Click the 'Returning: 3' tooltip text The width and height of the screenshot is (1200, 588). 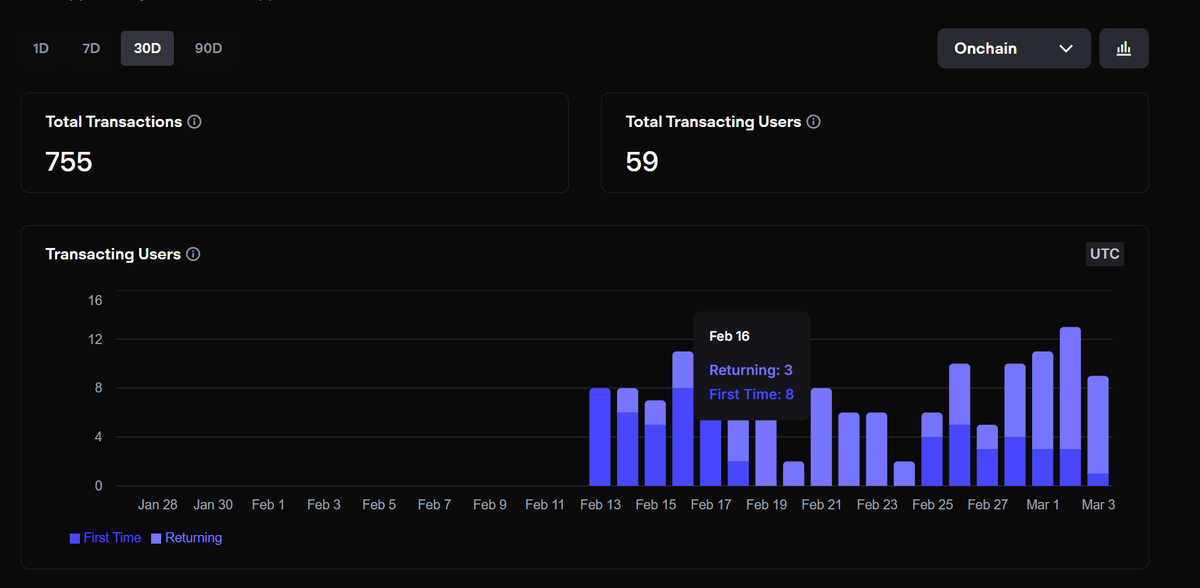coord(751,370)
